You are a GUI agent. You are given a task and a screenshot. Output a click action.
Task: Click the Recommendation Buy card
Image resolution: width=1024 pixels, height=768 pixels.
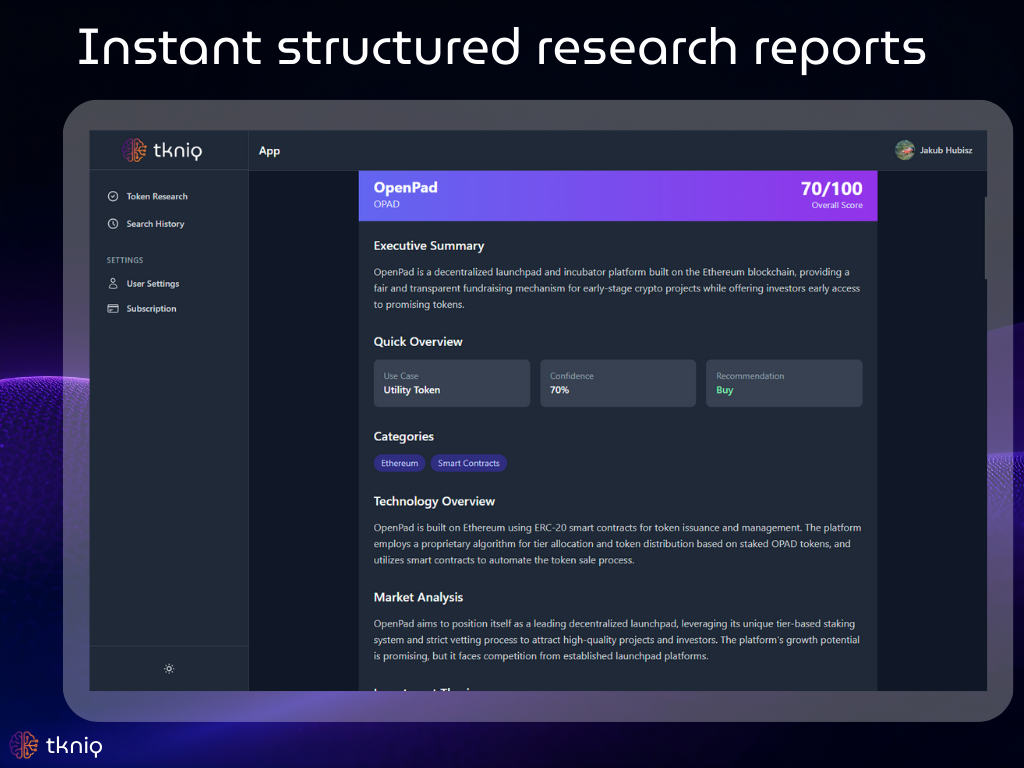coord(784,383)
